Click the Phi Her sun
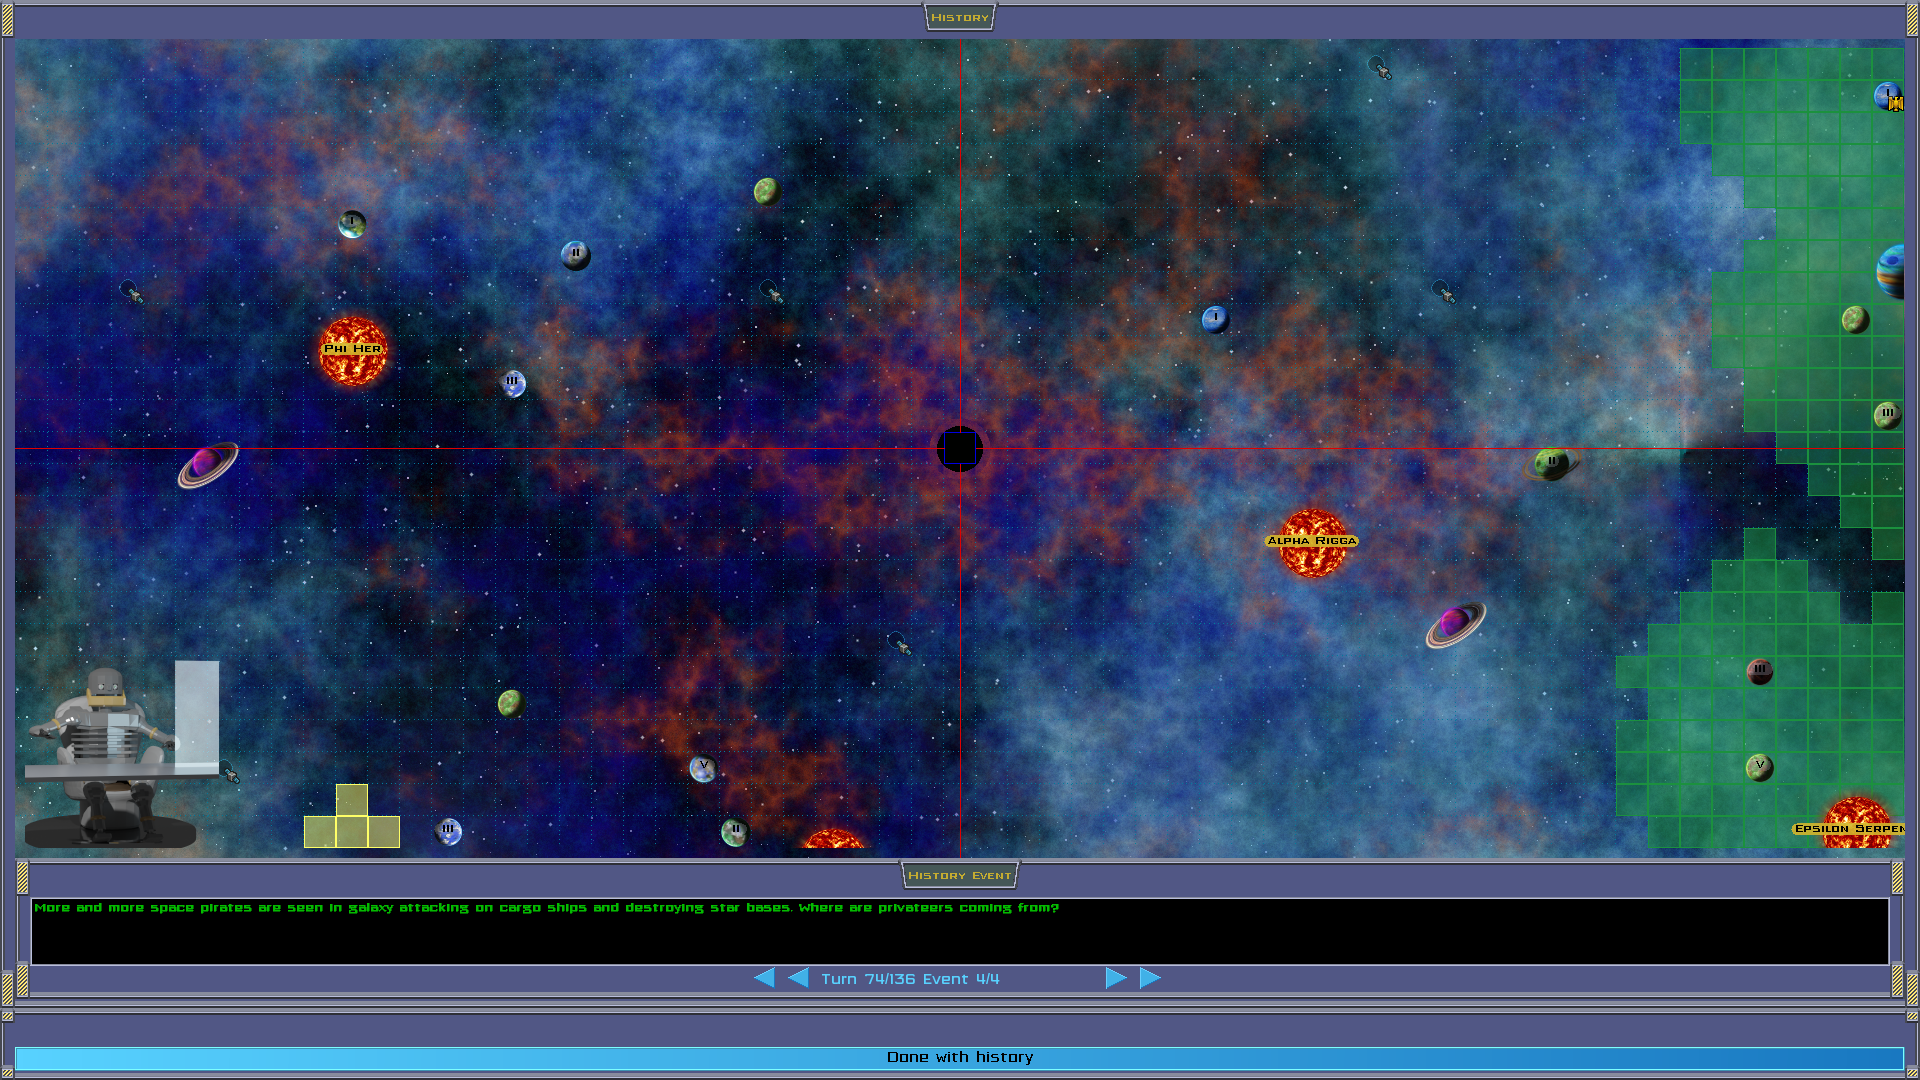Image resolution: width=1920 pixels, height=1080 pixels. (352, 352)
